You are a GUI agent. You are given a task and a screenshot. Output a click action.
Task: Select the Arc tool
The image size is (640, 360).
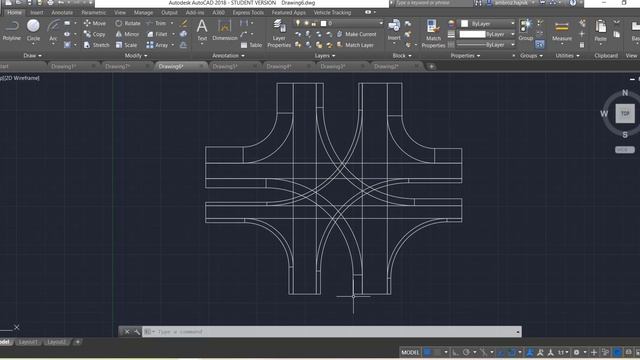[53, 31]
